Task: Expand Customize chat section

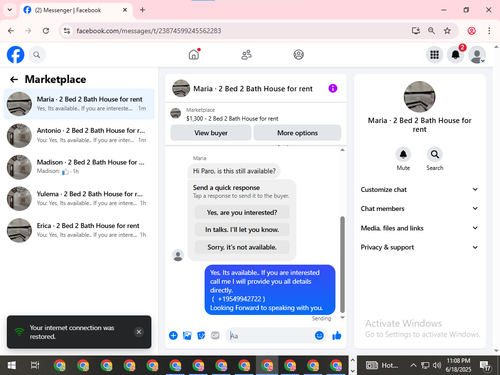Action: (x=419, y=189)
